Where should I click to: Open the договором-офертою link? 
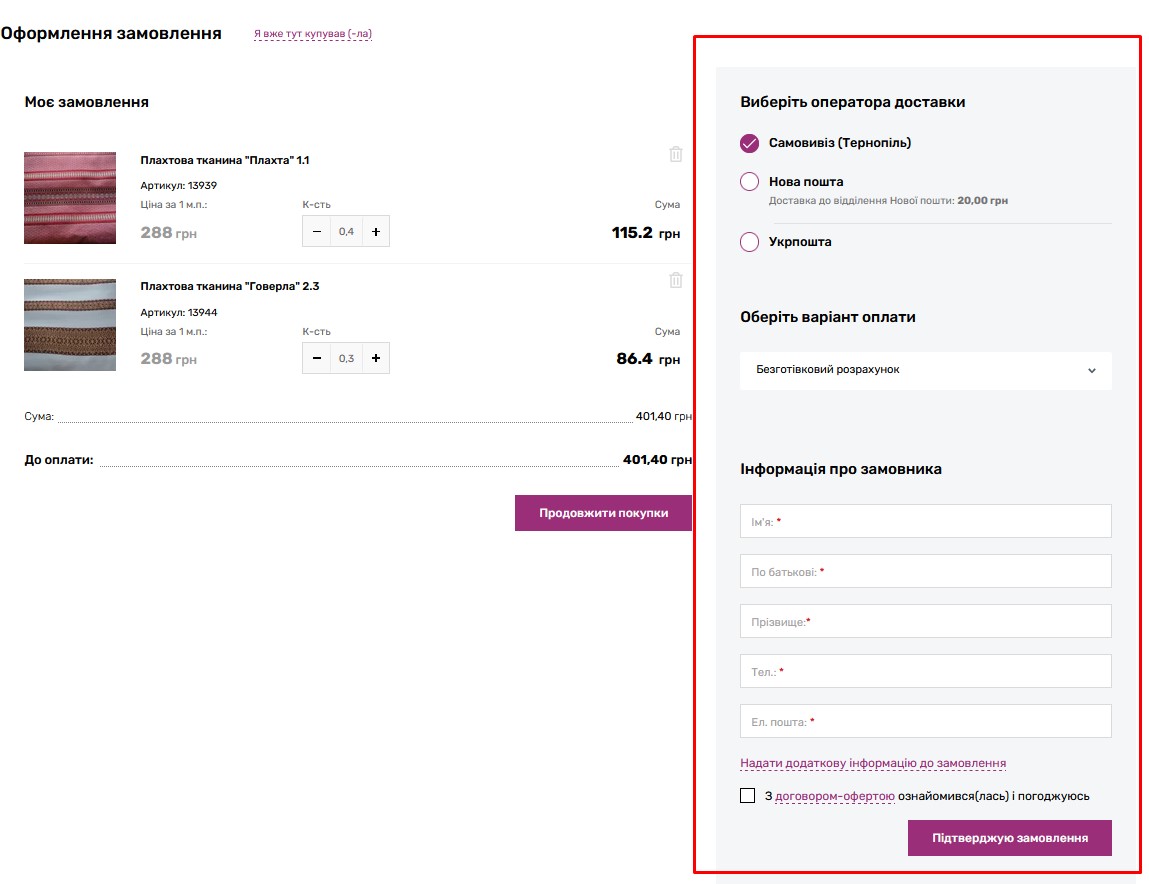pyautogui.click(x=835, y=796)
